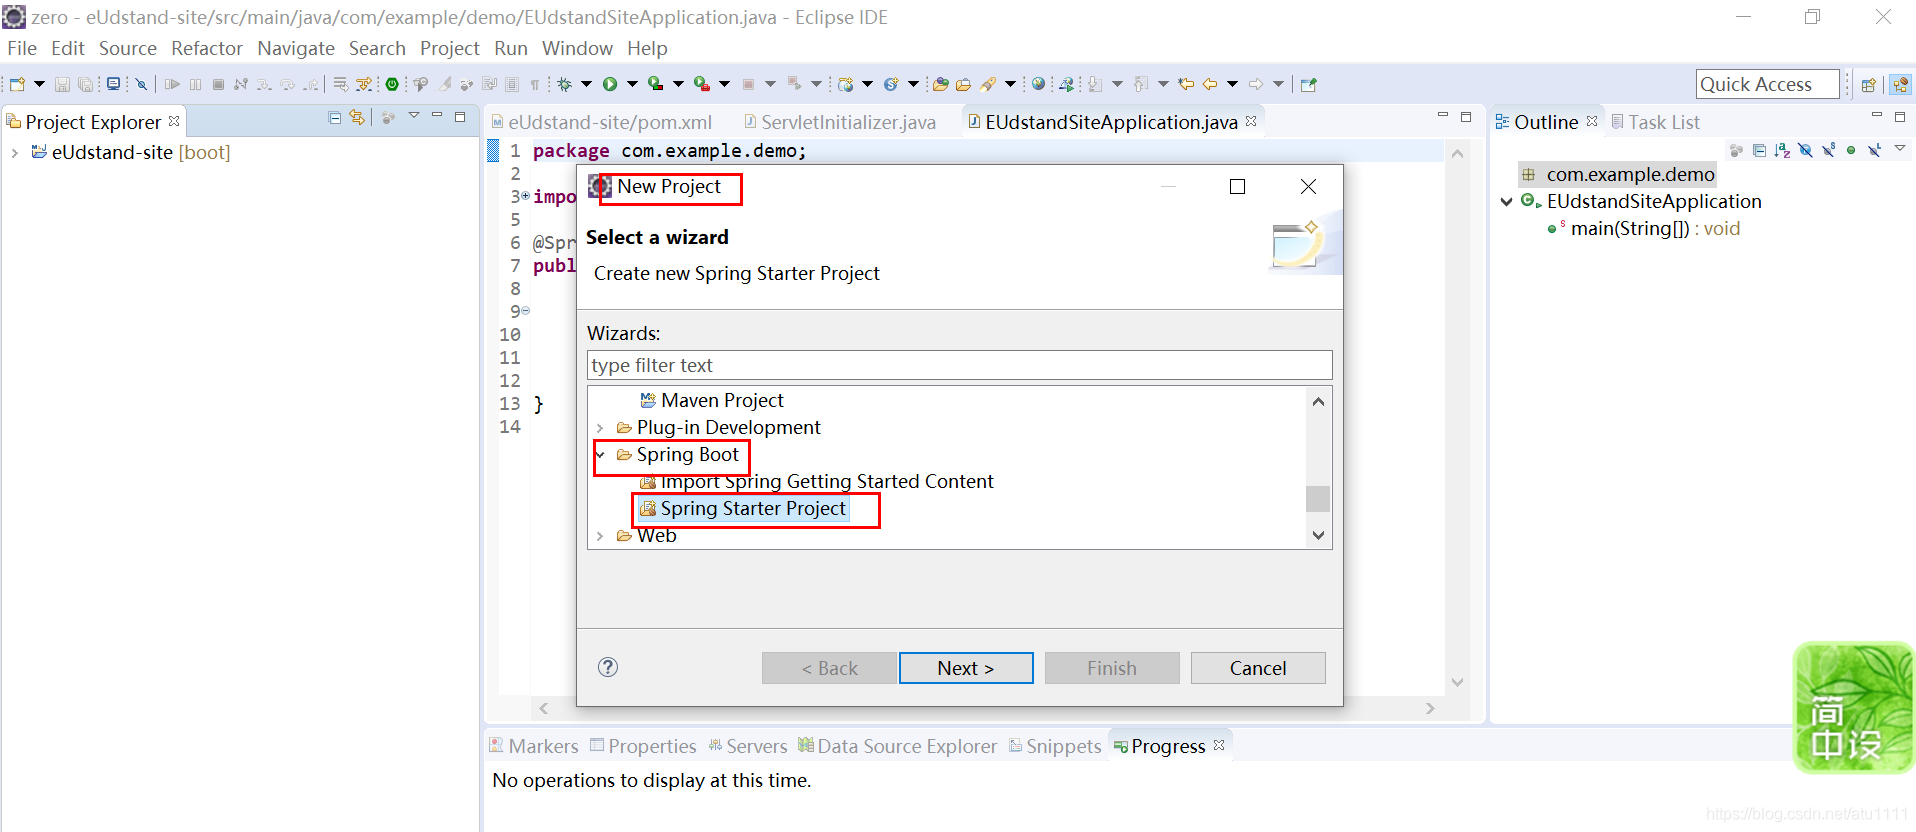Collapse EUdstandSiteApplication node in Outline
The height and width of the screenshot is (832, 1916).
click(x=1507, y=202)
